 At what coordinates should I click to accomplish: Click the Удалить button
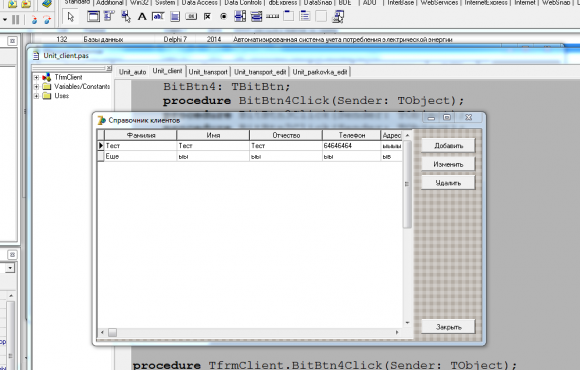coord(448,183)
